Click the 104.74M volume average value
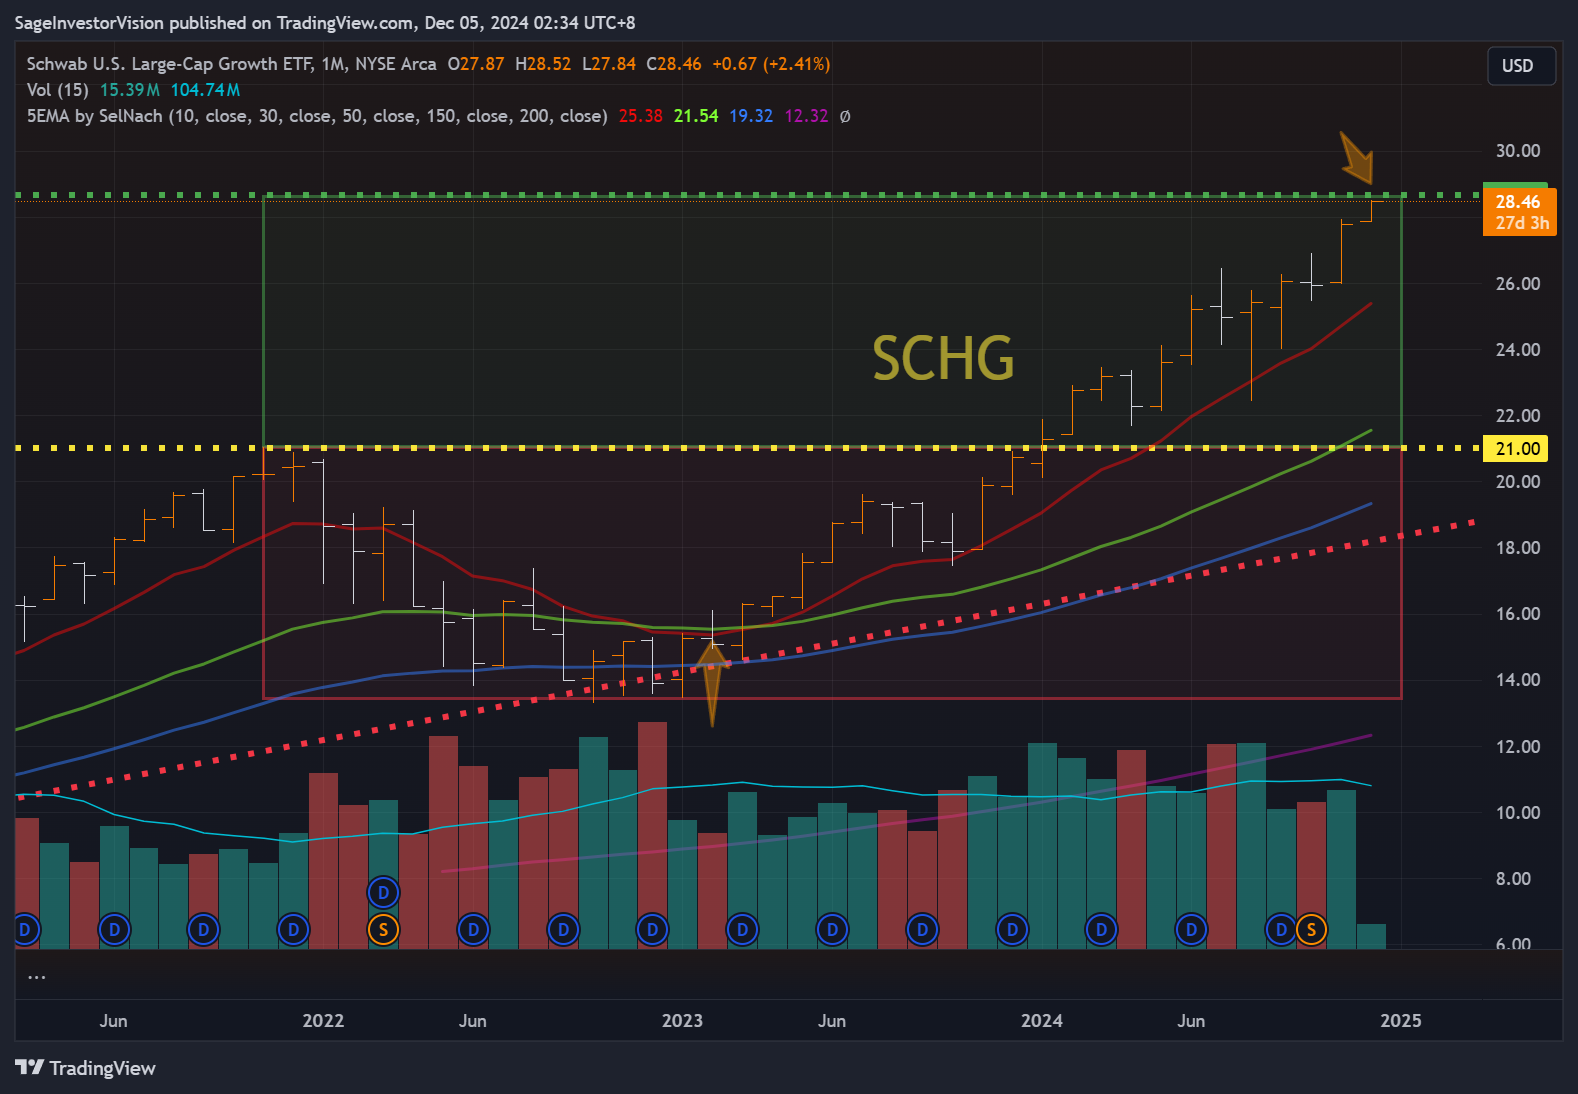 coord(205,90)
